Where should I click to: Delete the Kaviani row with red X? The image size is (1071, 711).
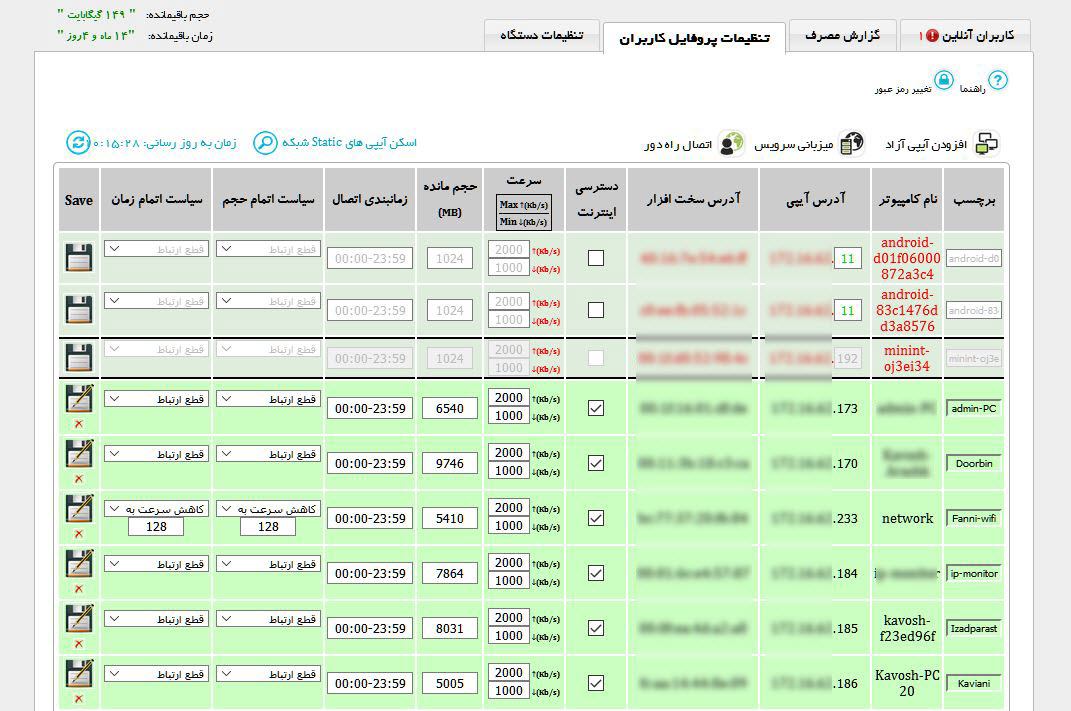79,699
